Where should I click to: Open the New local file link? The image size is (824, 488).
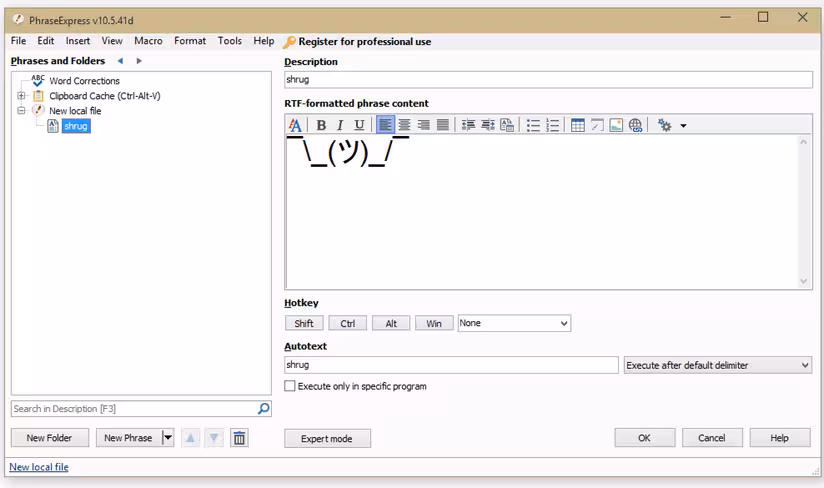click(x=39, y=467)
